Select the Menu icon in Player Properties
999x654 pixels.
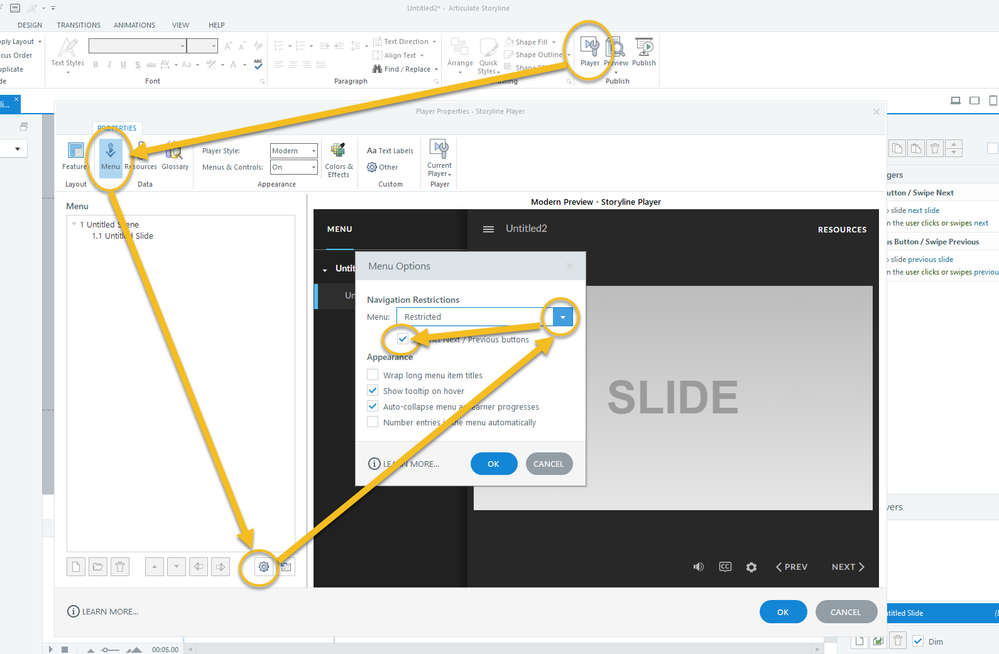(110, 156)
